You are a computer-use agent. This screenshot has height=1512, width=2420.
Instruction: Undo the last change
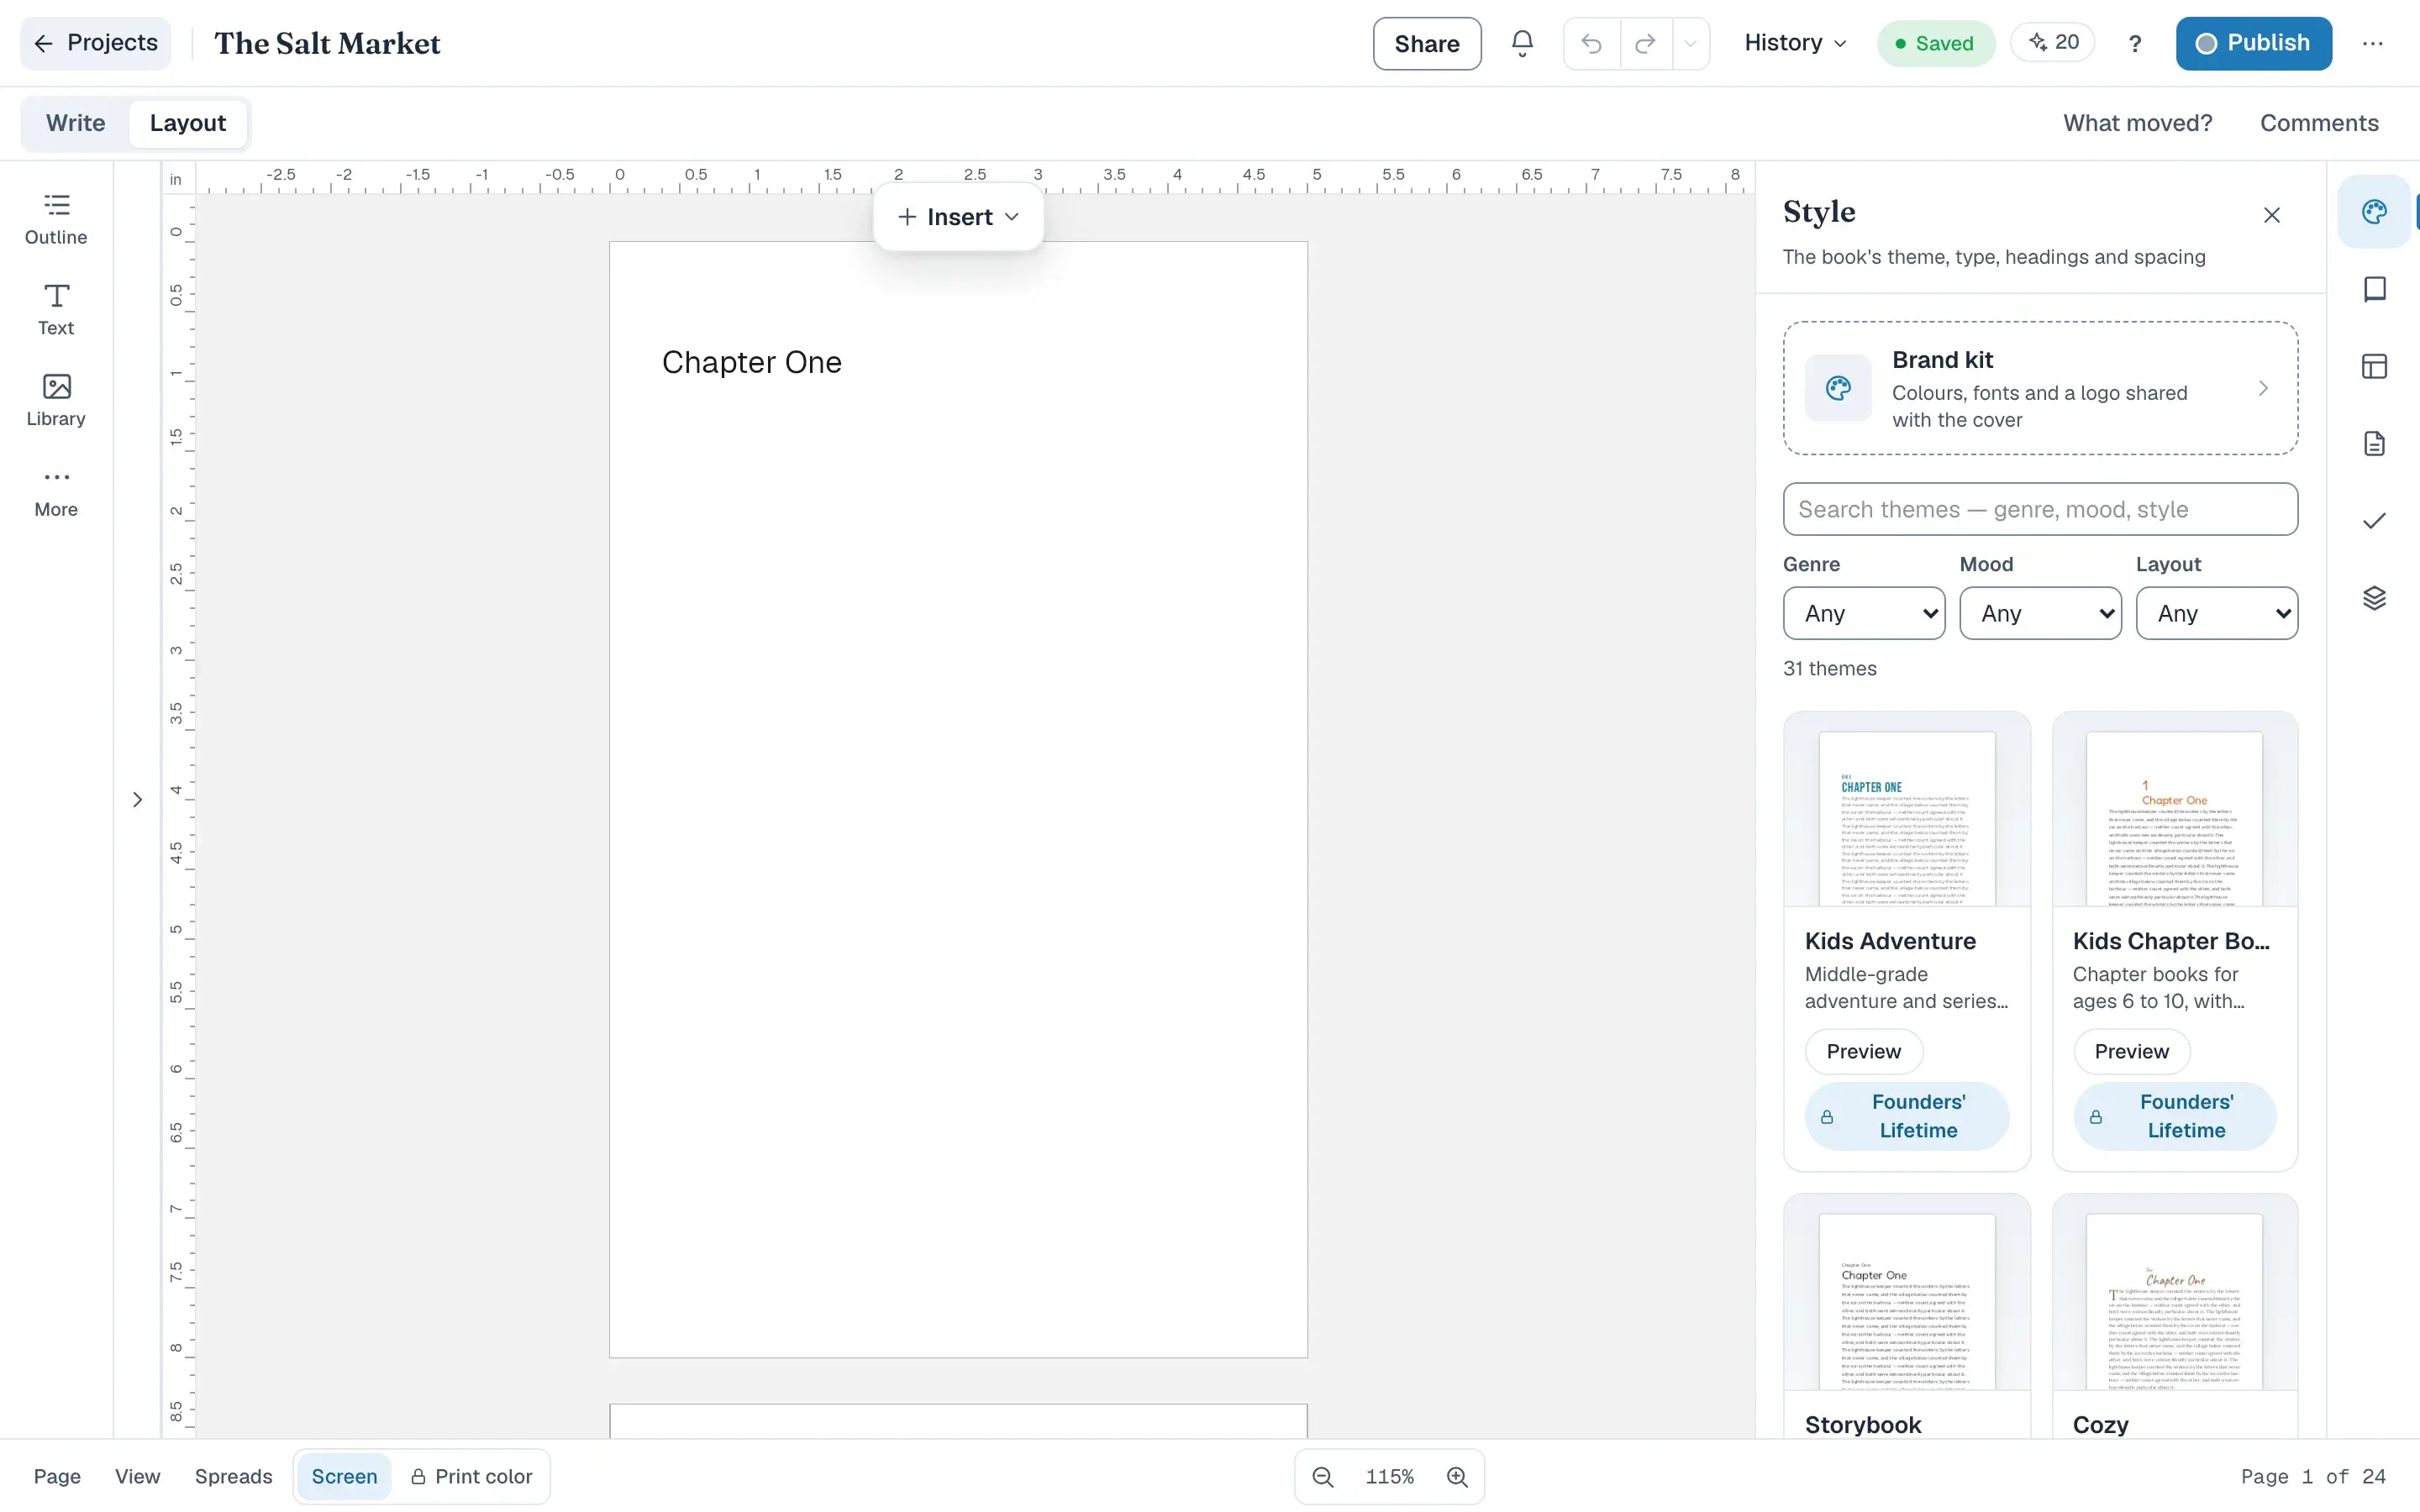coord(1591,43)
